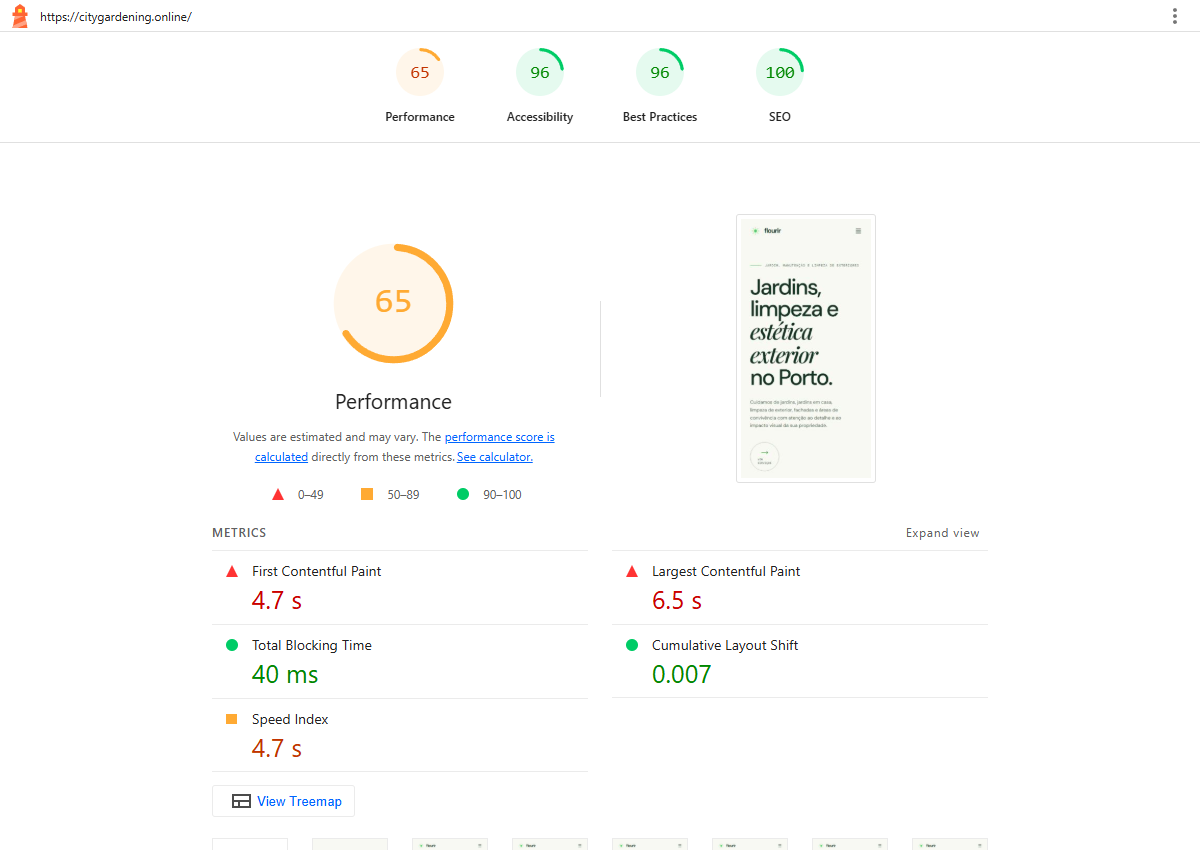Click green circle beside Cumulative Layout Shift
The width and height of the screenshot is (1200, 850).
click(x=632, y=645)
